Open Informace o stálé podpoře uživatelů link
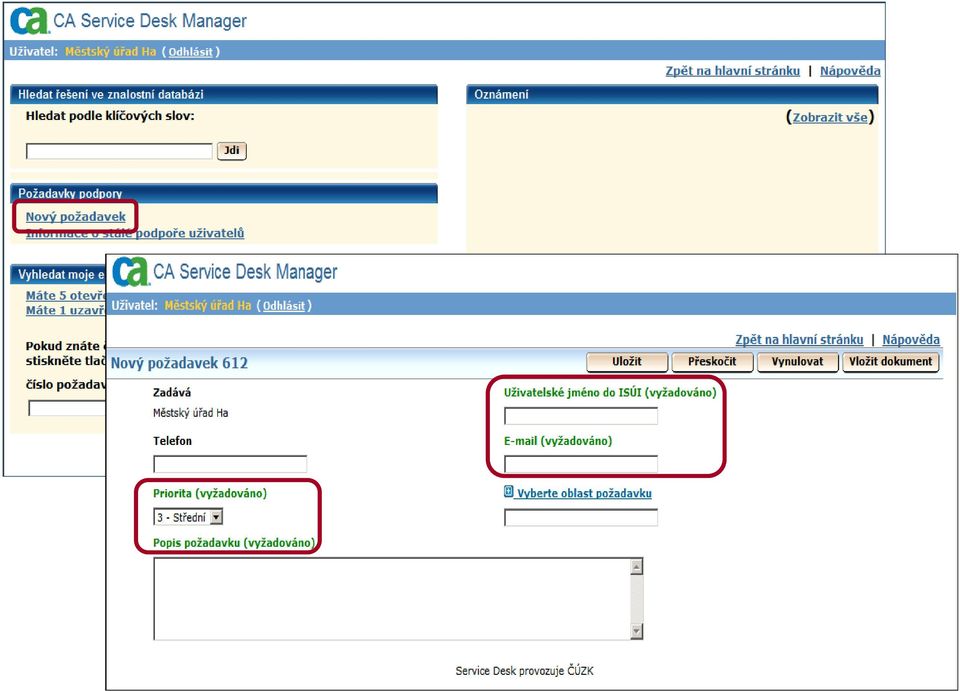The width and height of the screenshot is (960, 691). point(135,233)
